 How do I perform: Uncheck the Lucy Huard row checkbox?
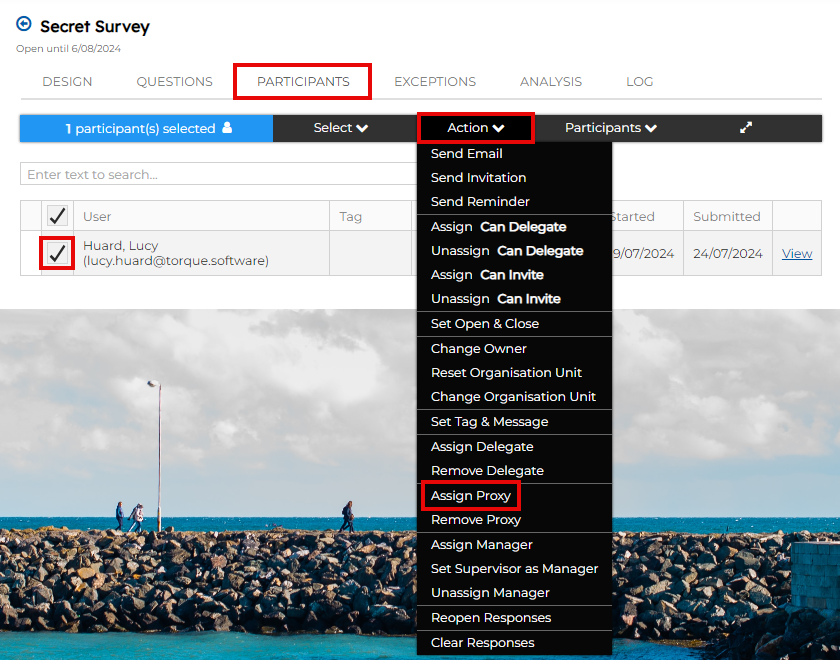pos(57,254)
